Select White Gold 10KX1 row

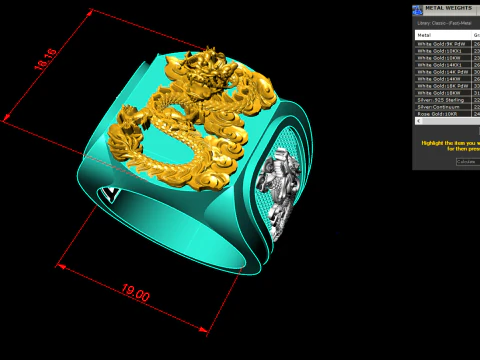tap(447, 51)
